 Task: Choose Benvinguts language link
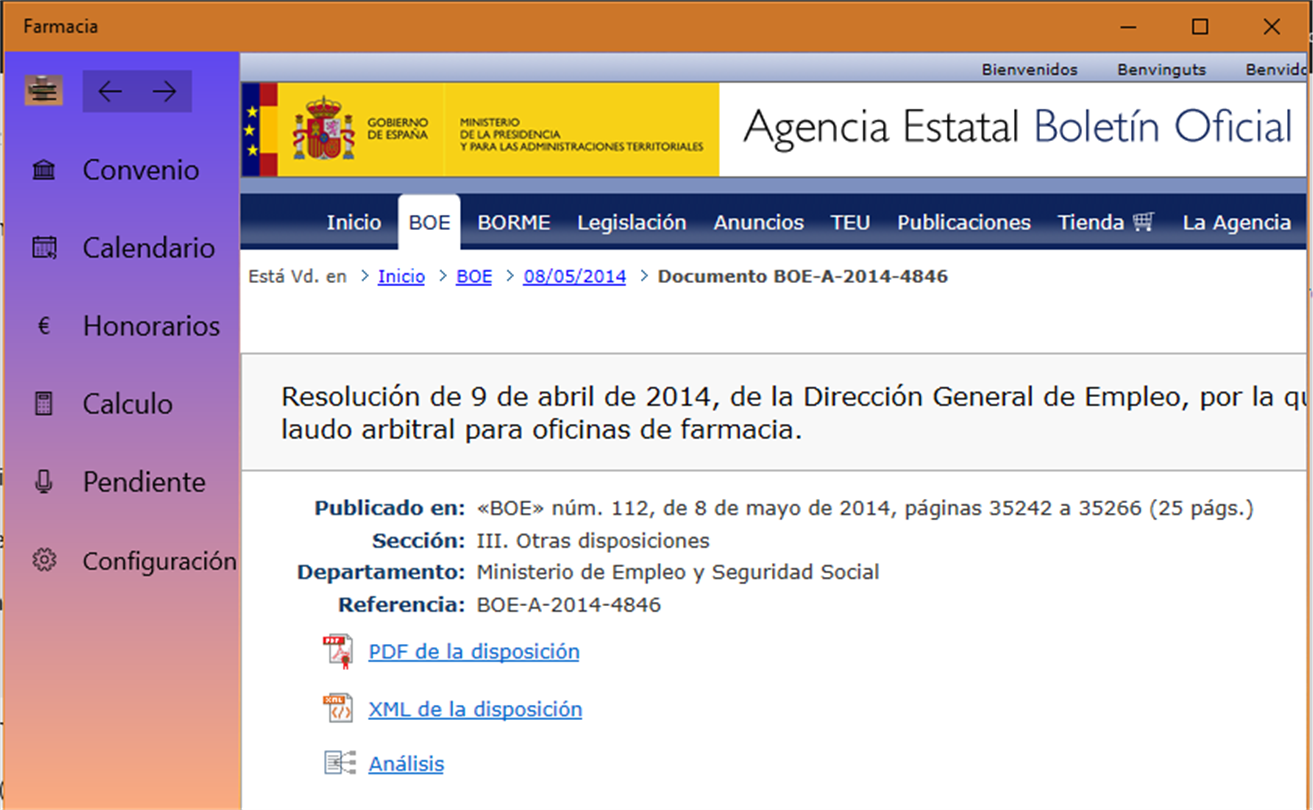coord(1162,69)
